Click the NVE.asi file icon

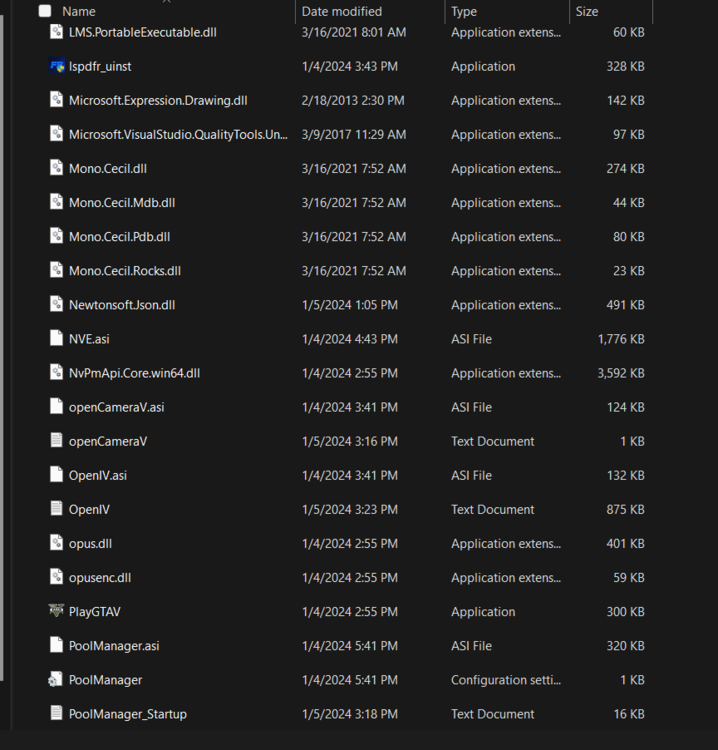click(56, 338)
